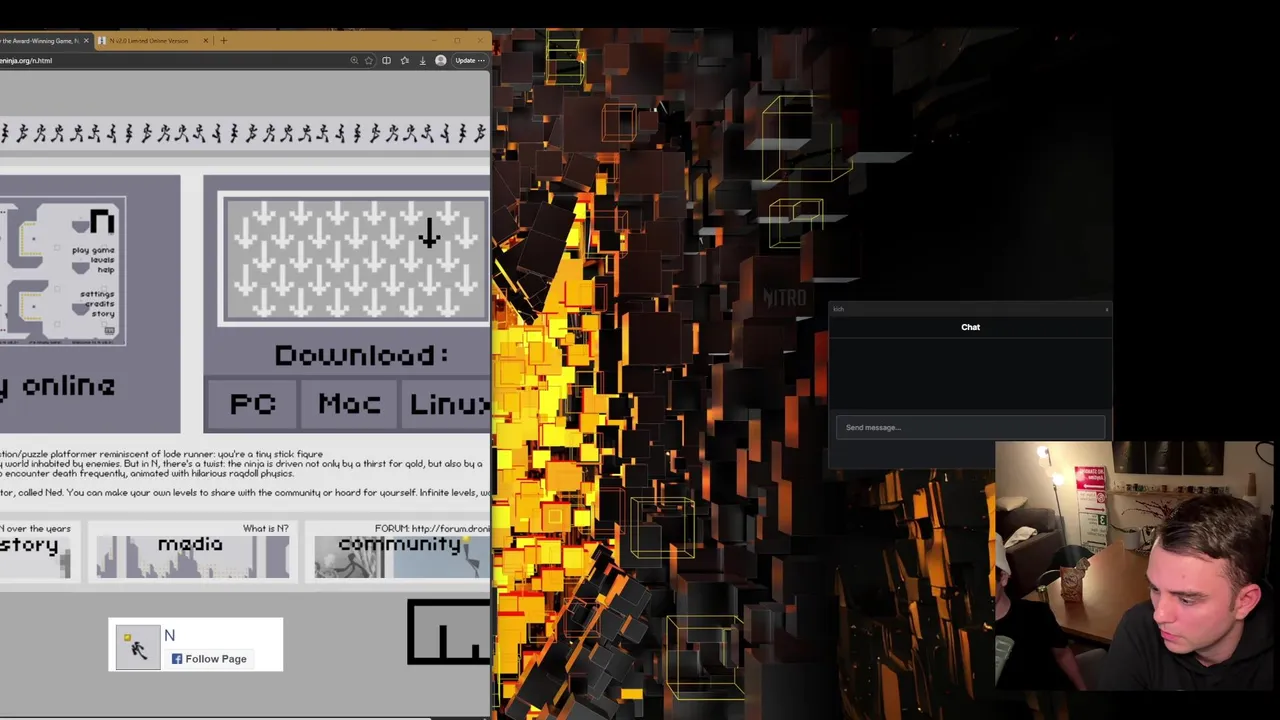Viewport: 1280px width, 720px height.
Task: Click the N Facebook page avatar icon
Action: pyautogui.click(x=138, y=647)
